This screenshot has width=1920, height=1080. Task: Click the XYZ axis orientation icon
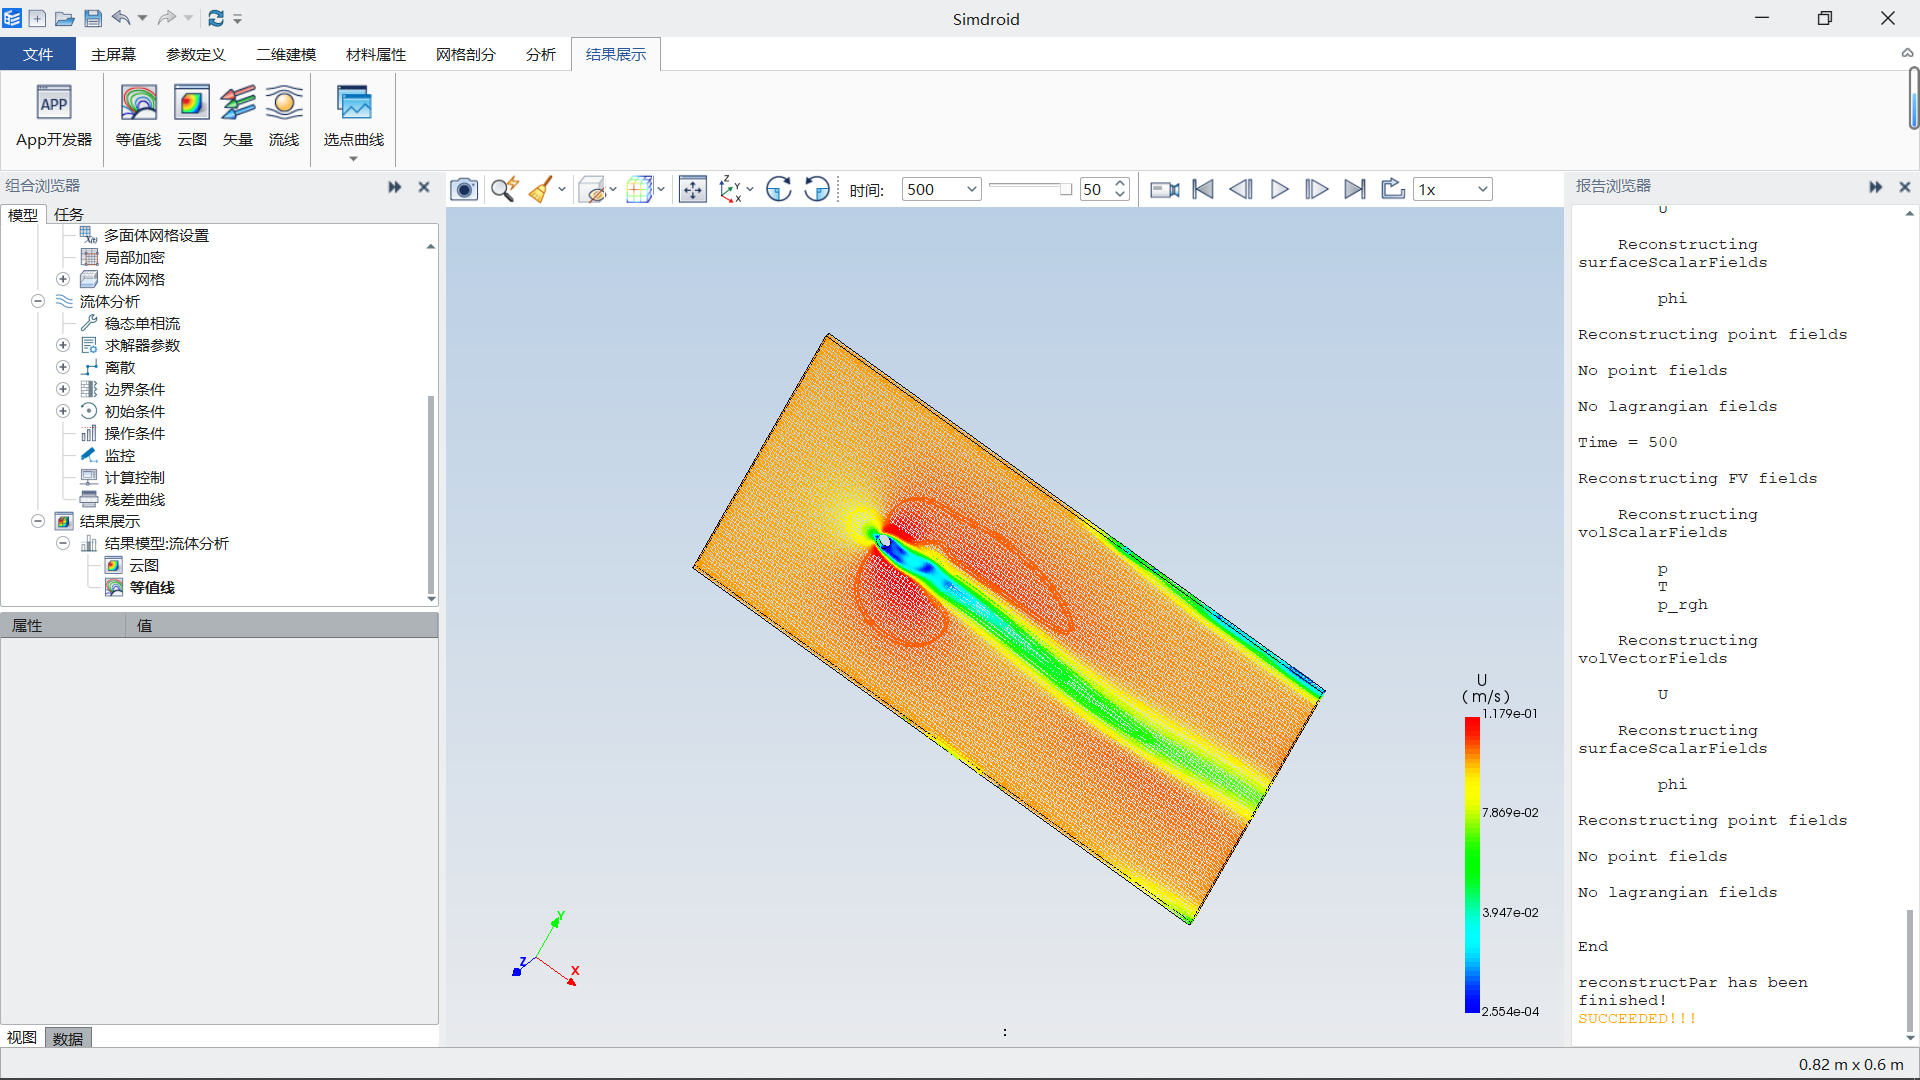(731, 189)
